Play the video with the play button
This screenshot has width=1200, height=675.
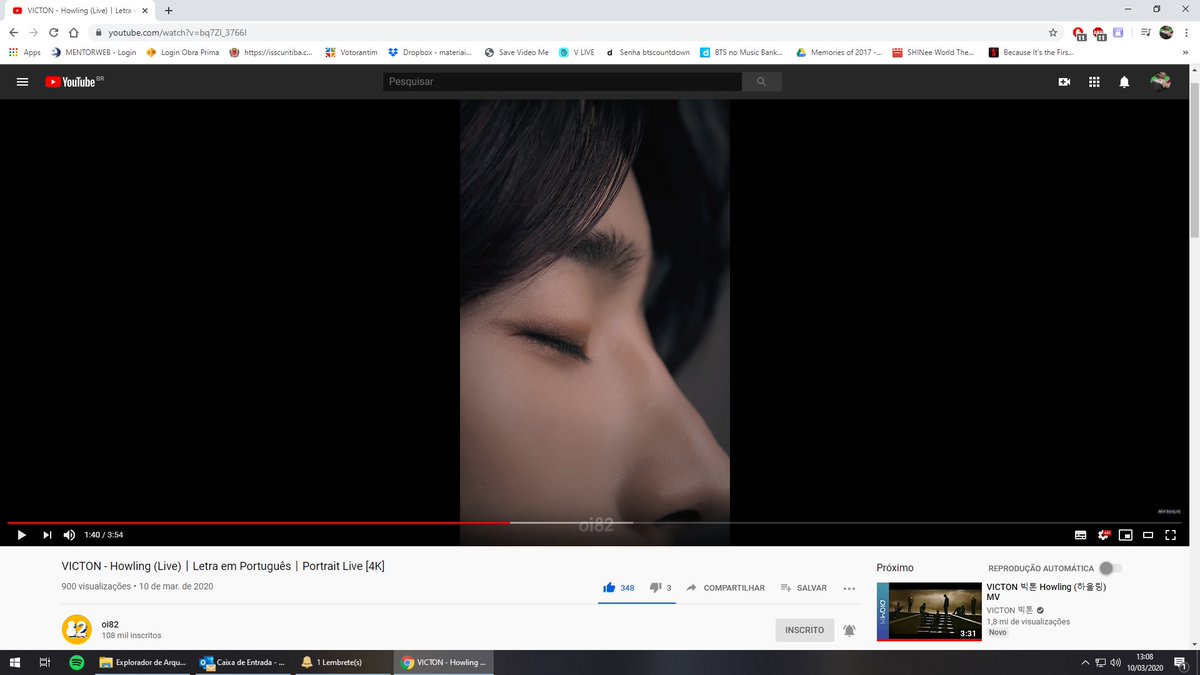pos(21,535)
